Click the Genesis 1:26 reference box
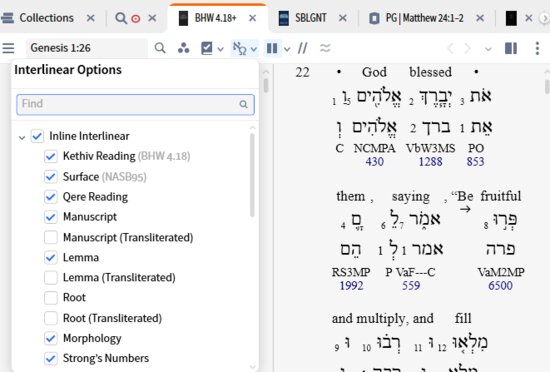 click(86, 48)
